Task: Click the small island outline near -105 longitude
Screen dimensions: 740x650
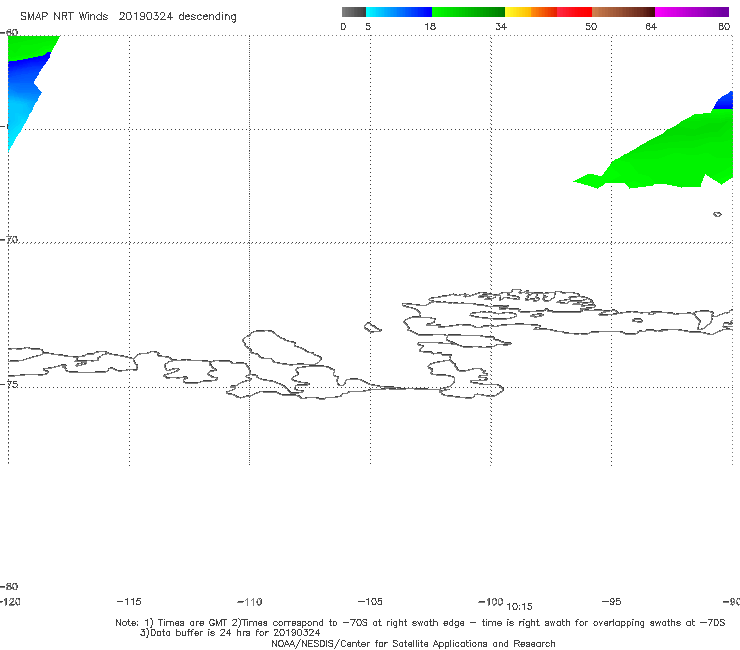Action: (373, 327)
